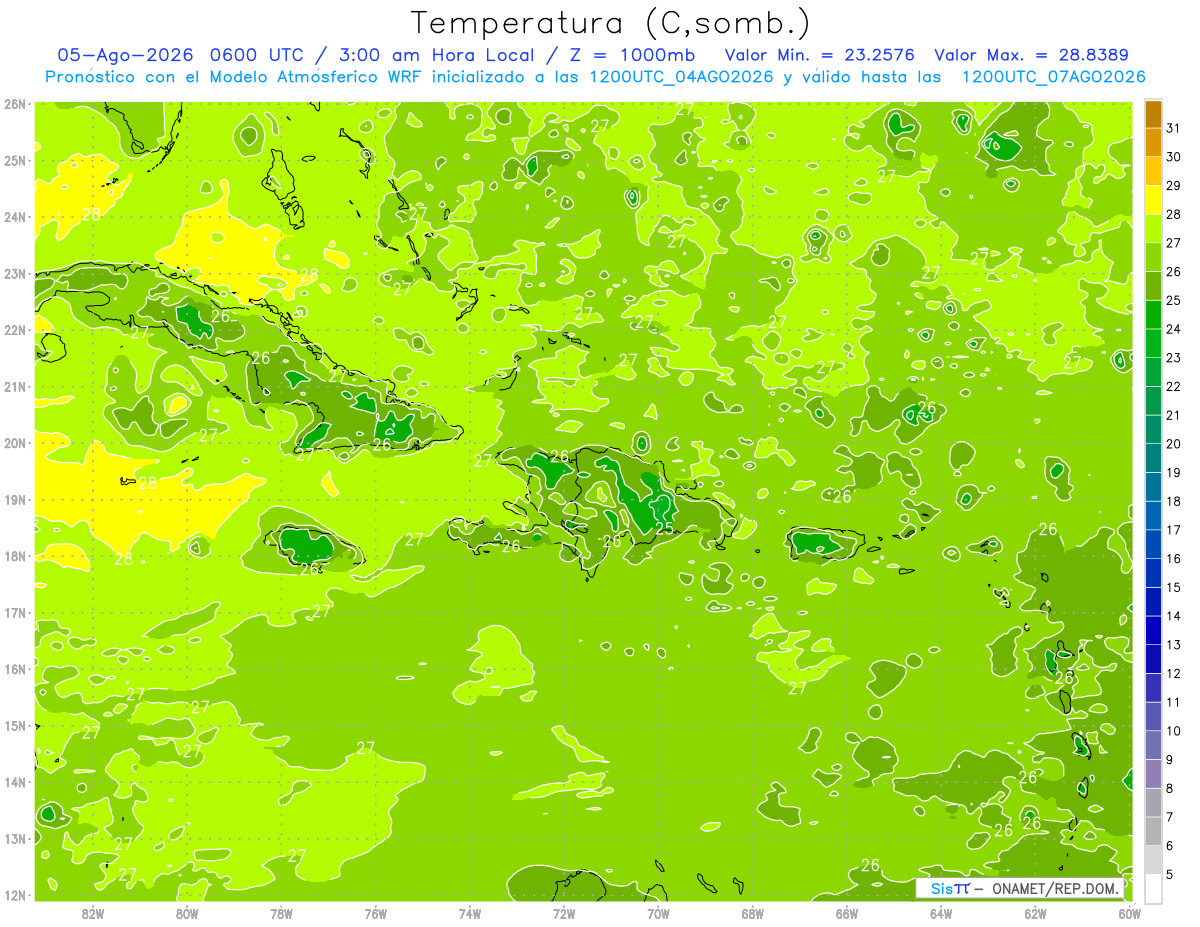Click the '26N' latitude axis label
The image size is (1200, 927).
pos(15,104)
